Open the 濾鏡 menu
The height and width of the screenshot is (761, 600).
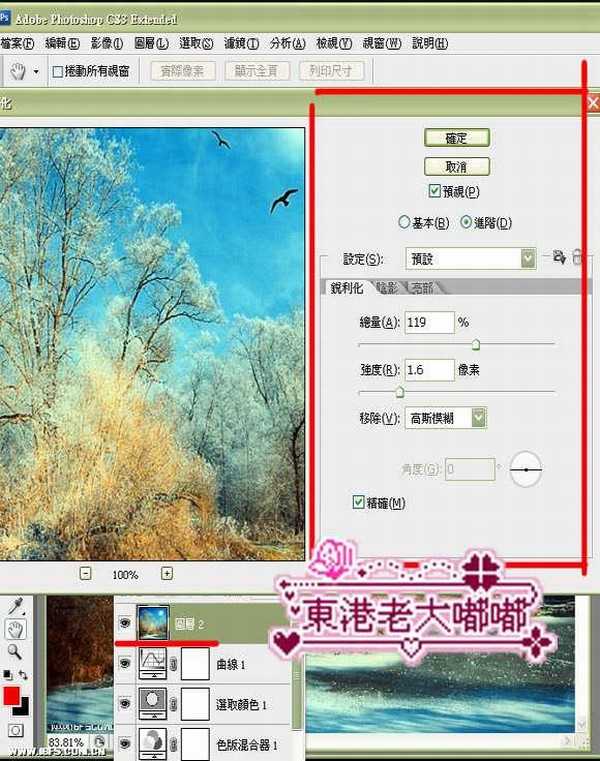241,43
